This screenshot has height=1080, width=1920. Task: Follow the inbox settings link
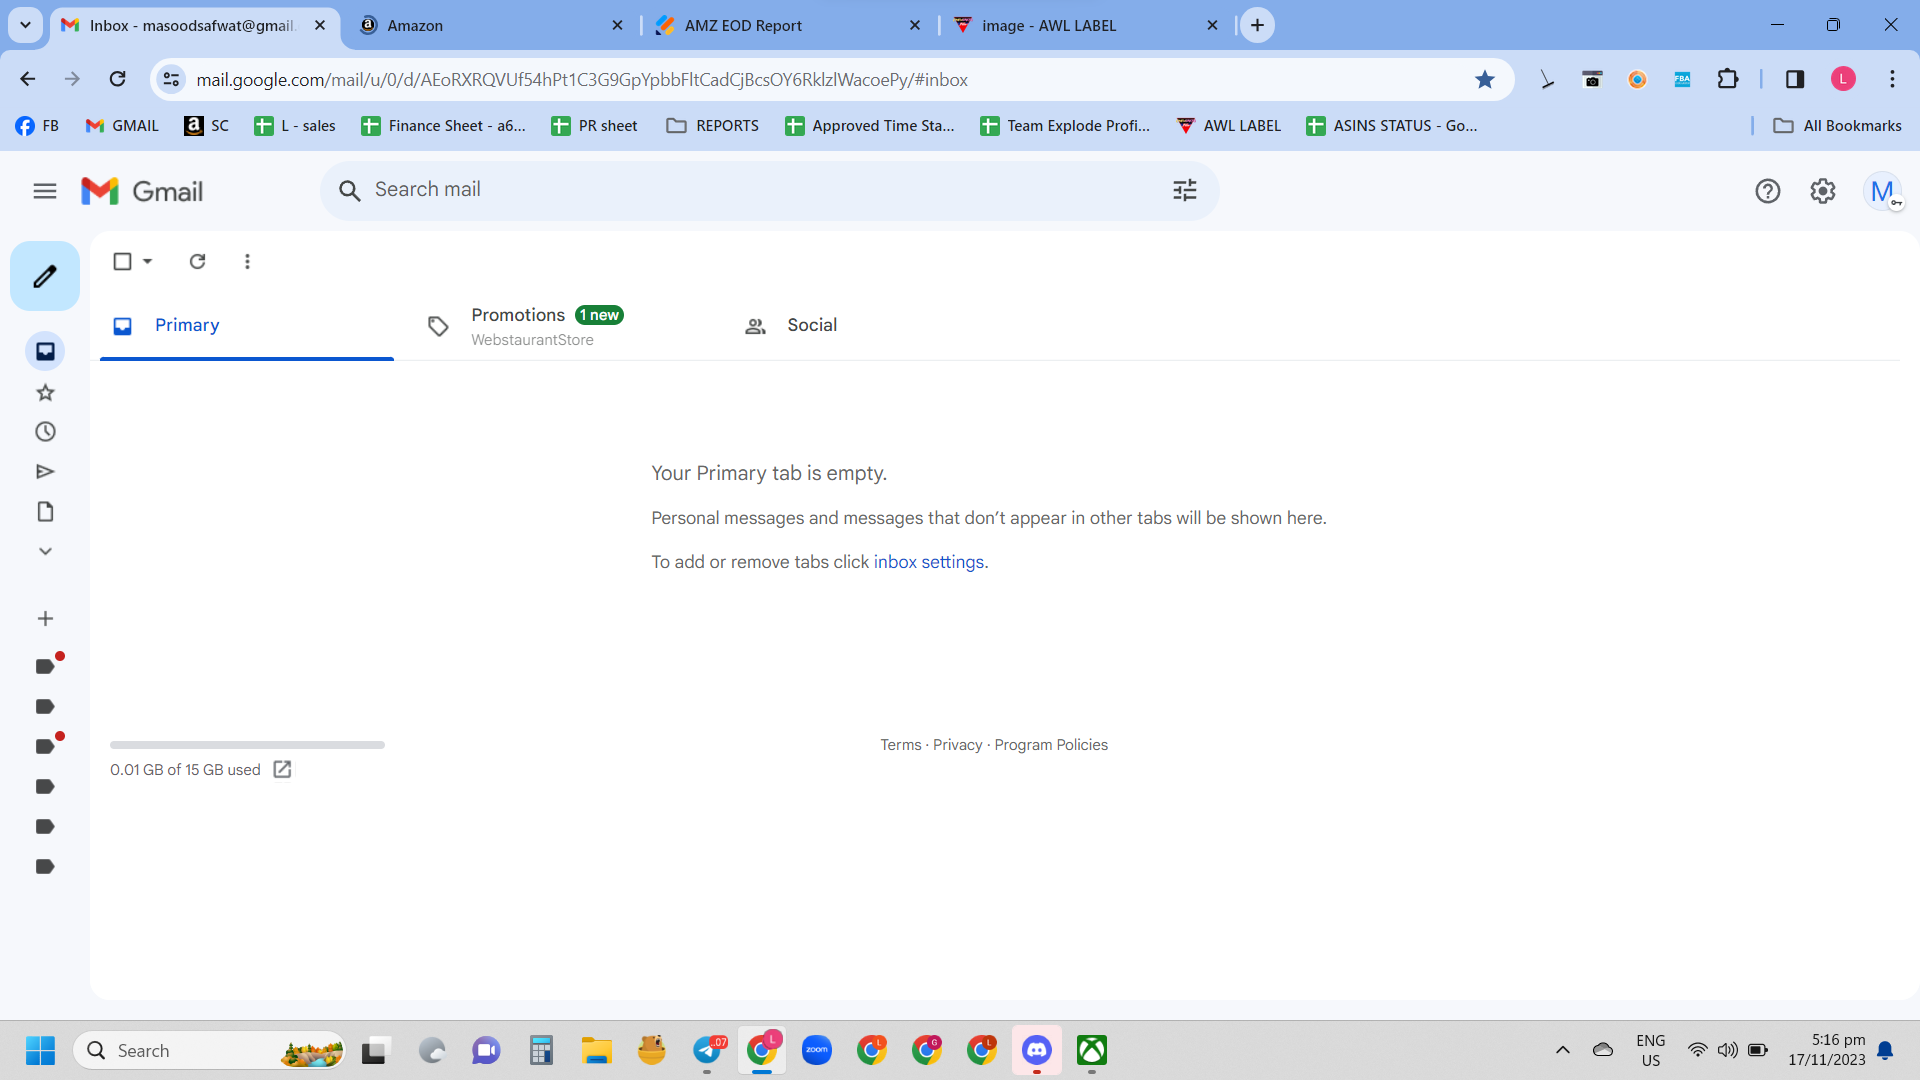click(929, 562)
